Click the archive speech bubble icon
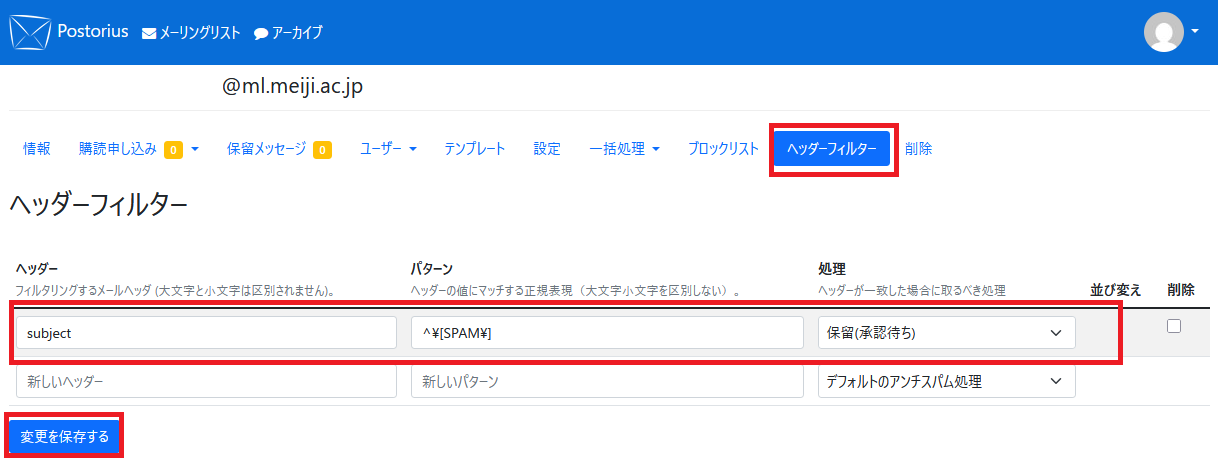The width and height of the screenshot is (1218, 458). 261,33
